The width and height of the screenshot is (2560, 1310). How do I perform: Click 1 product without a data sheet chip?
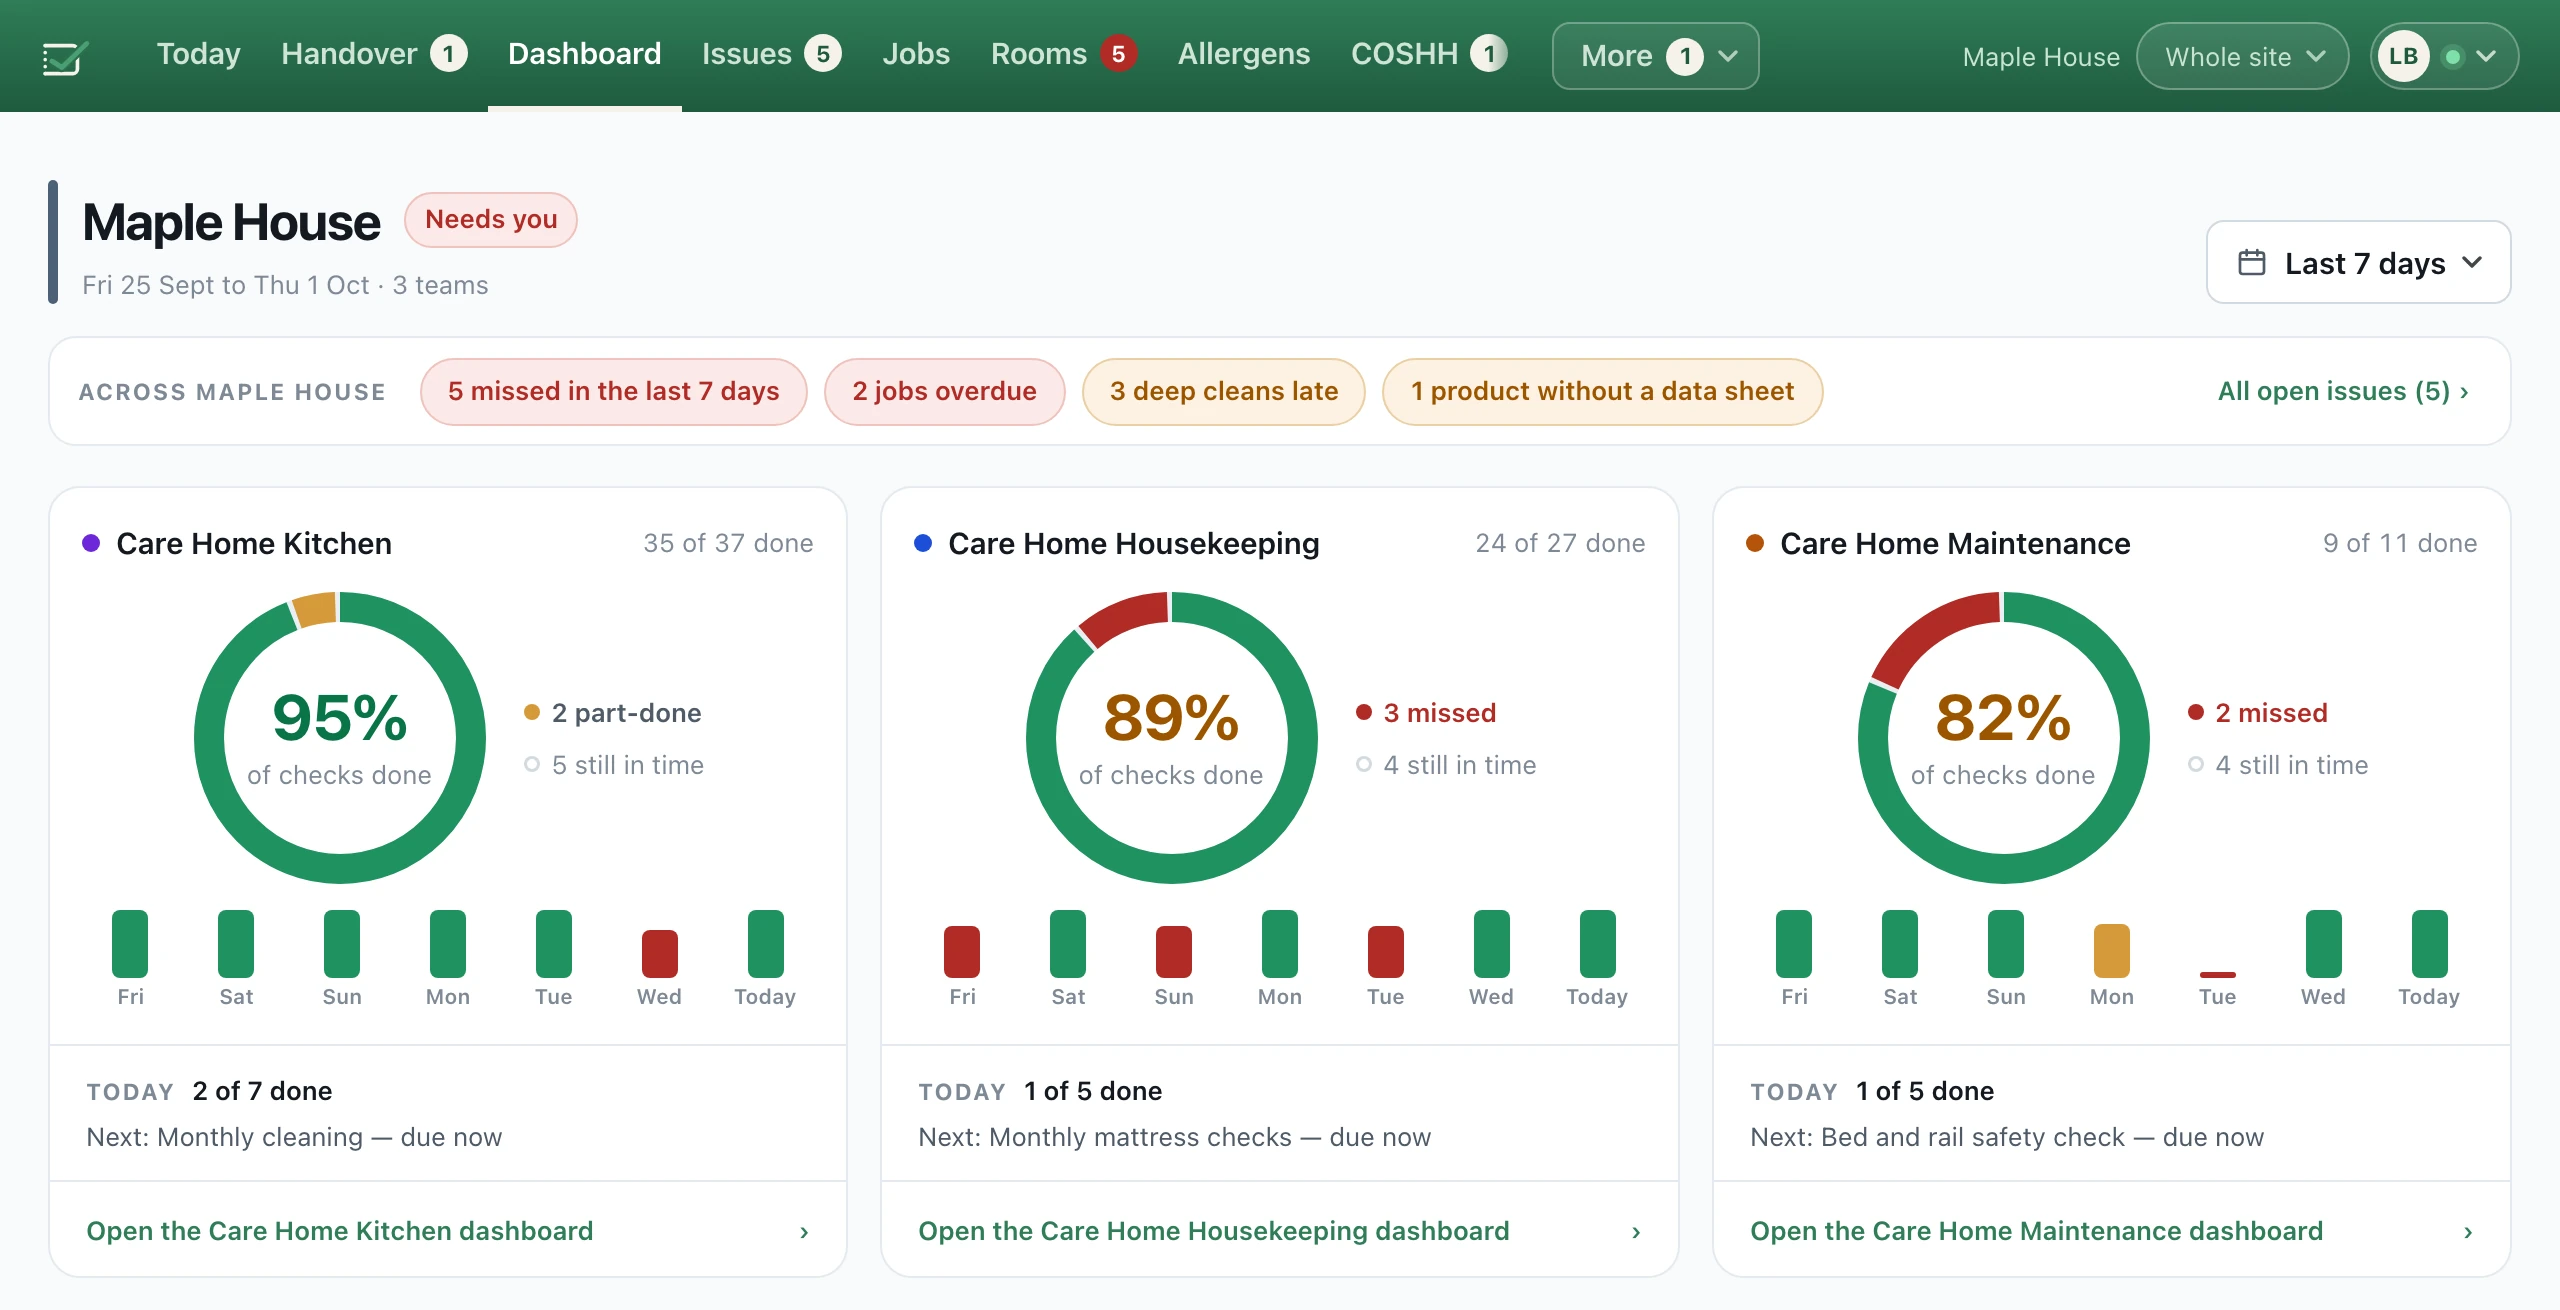click(x=1602, y=391)
